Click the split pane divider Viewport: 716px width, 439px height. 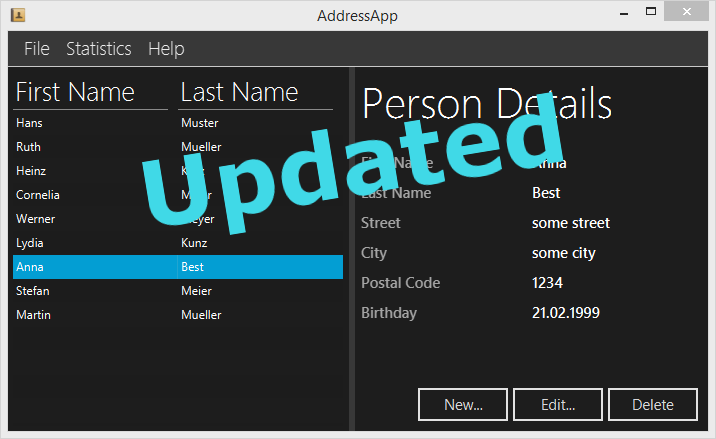pyautogui.click(x=352, y=249)
